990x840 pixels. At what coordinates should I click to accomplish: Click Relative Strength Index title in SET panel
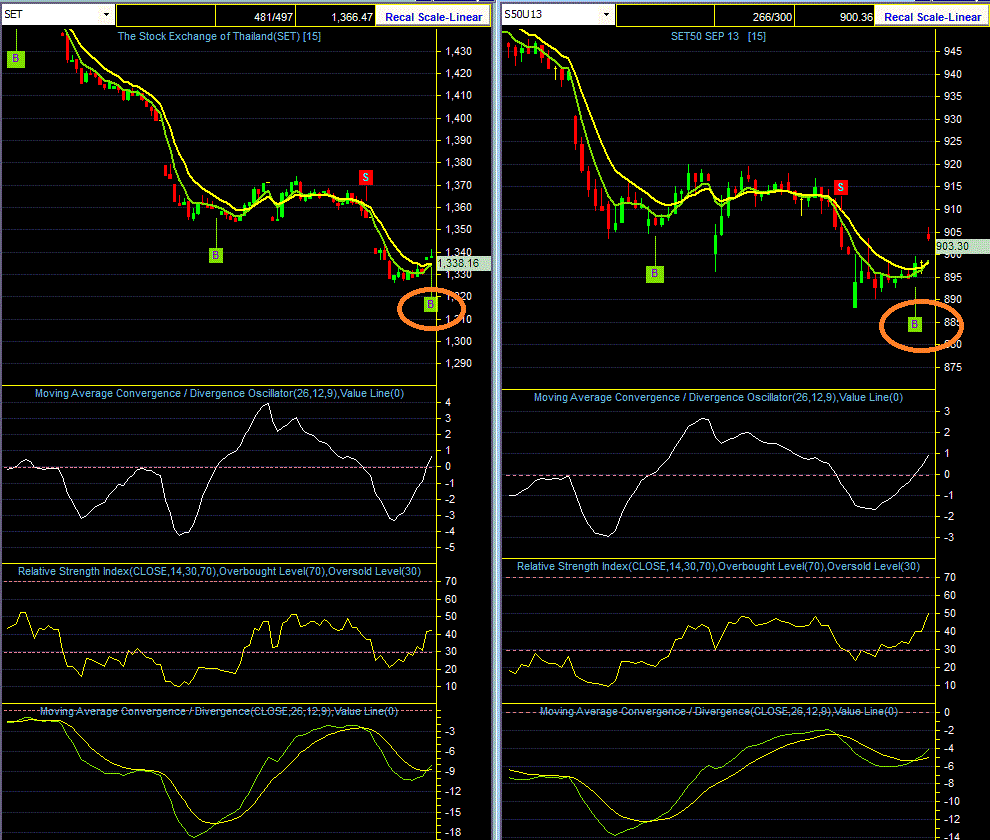(219, 572)
